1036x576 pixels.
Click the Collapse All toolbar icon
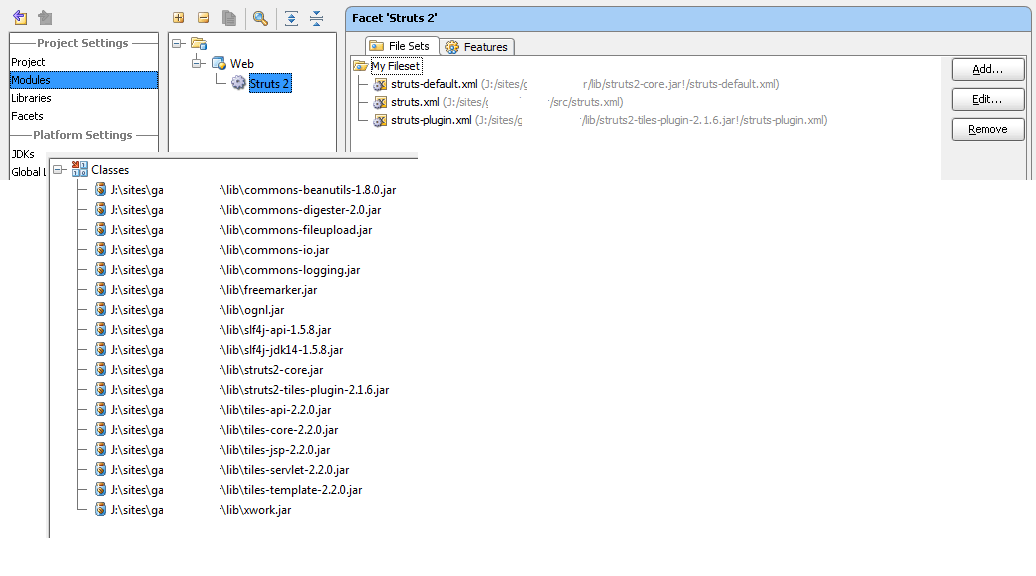[316, 18]
